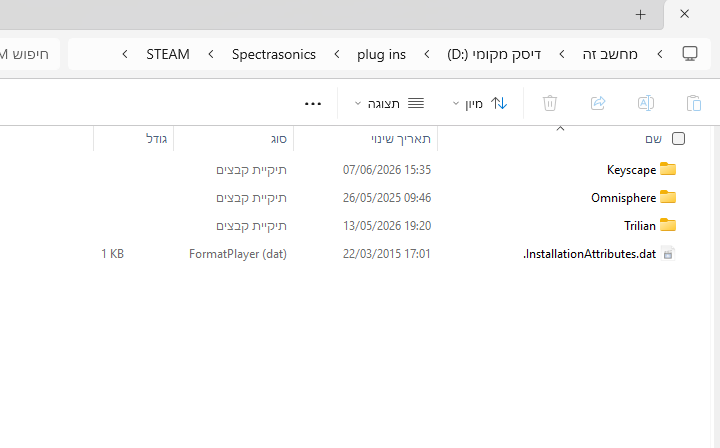Select the .InstallationAttributes.dat file icon
This screenshot has width=720, height=448.
point(668,253)
